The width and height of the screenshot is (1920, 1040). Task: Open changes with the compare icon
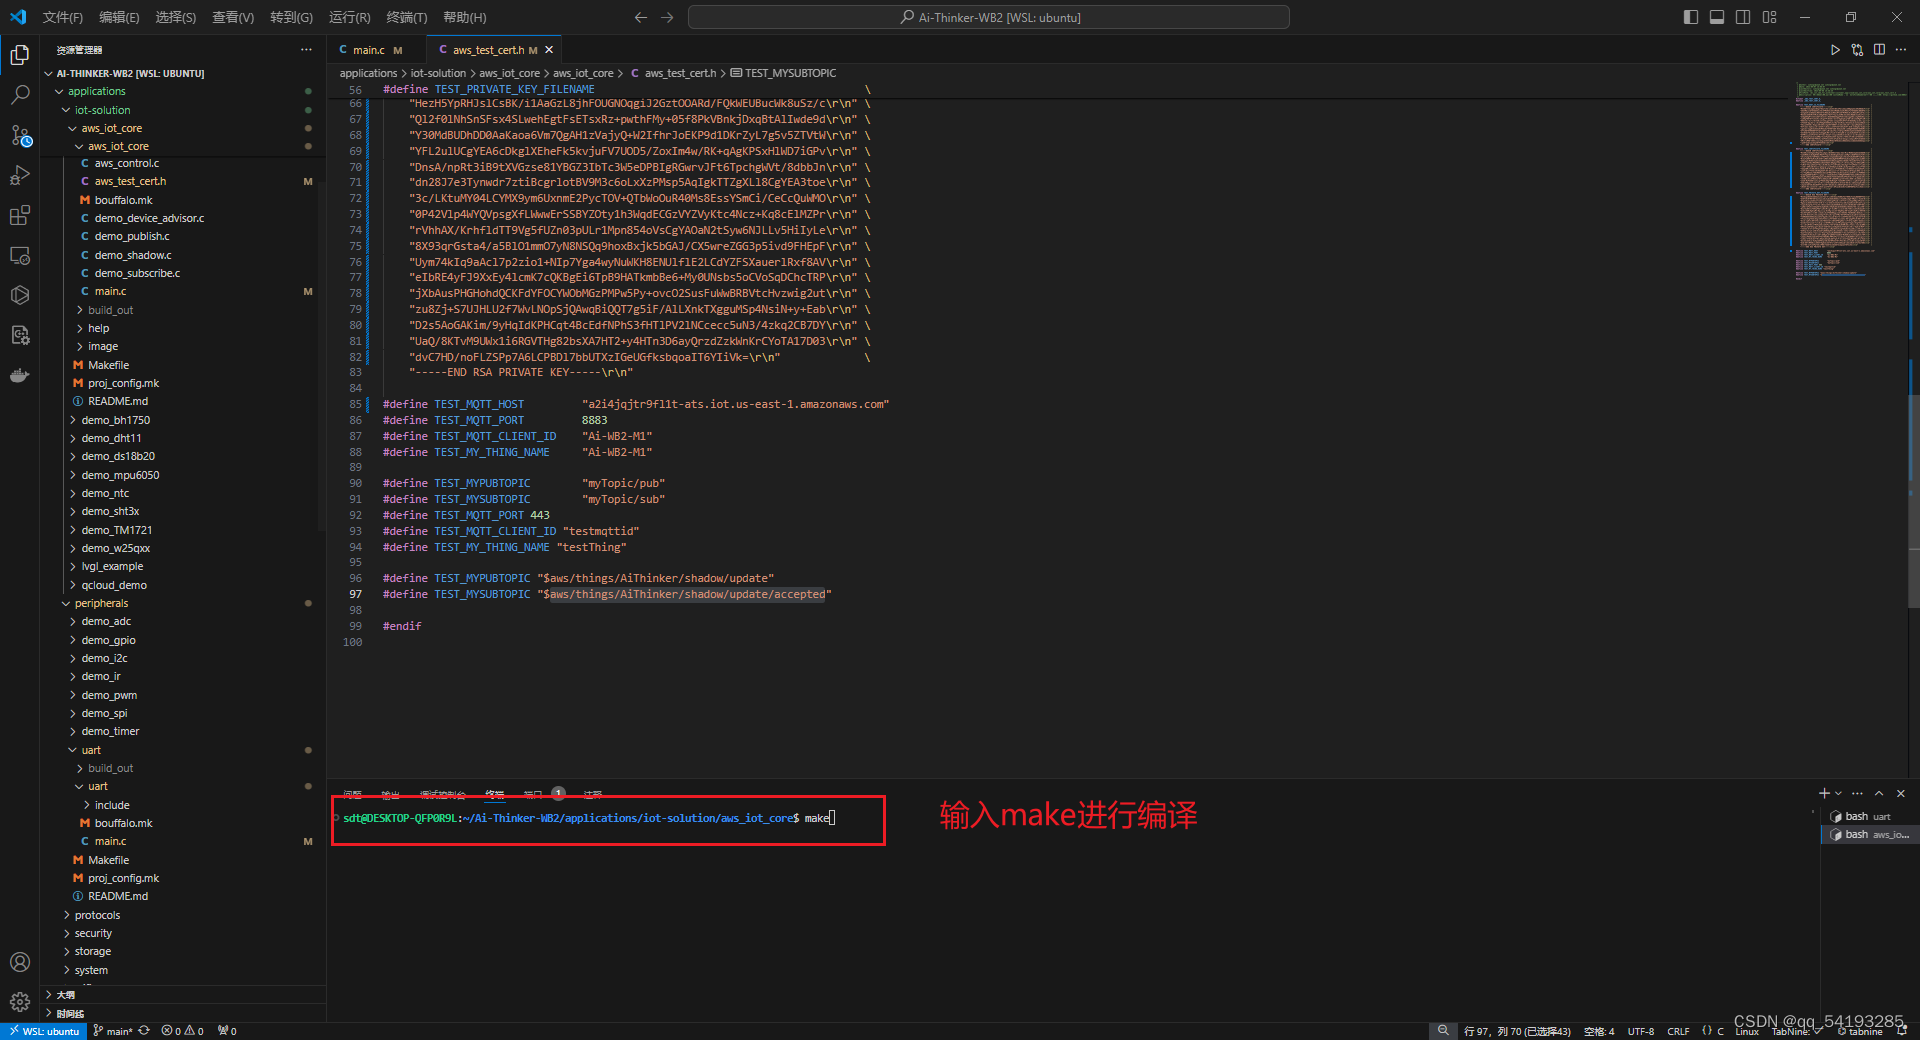click(1857, 49)
